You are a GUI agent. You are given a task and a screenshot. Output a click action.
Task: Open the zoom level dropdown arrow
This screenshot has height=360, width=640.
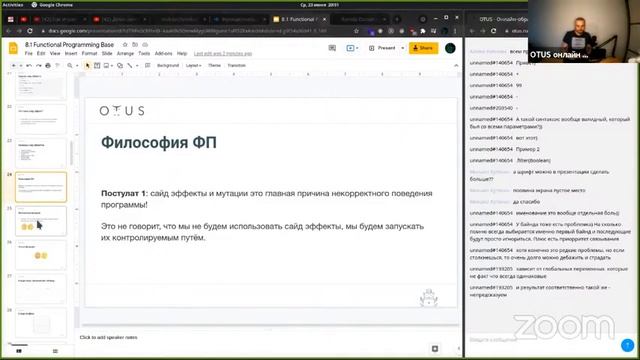77,65
